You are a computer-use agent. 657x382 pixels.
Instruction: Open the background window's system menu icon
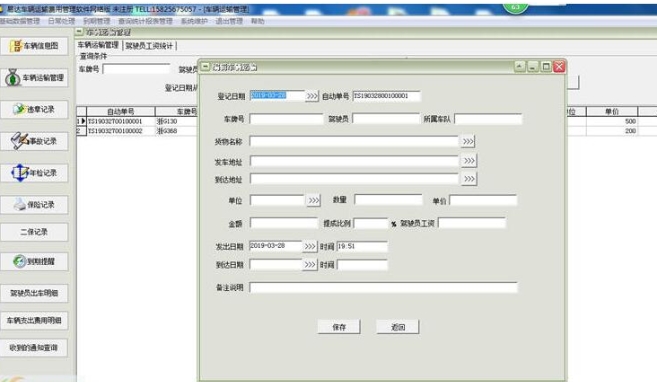tap(80, 32)
